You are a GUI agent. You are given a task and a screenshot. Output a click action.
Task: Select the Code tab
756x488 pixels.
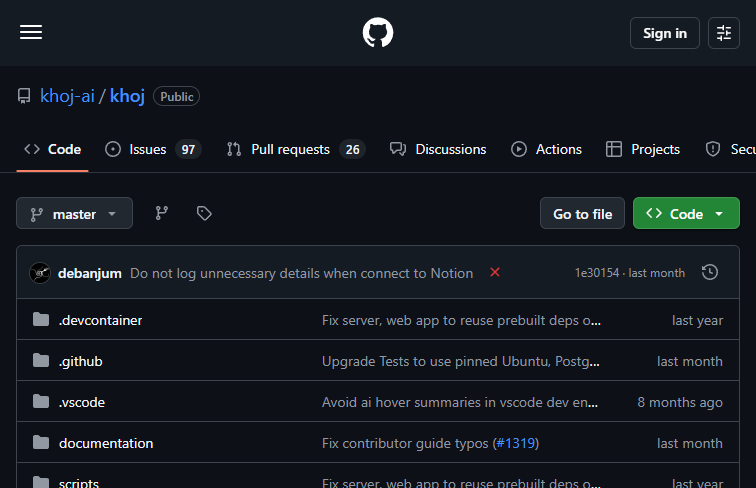click(x=53, y=149)
